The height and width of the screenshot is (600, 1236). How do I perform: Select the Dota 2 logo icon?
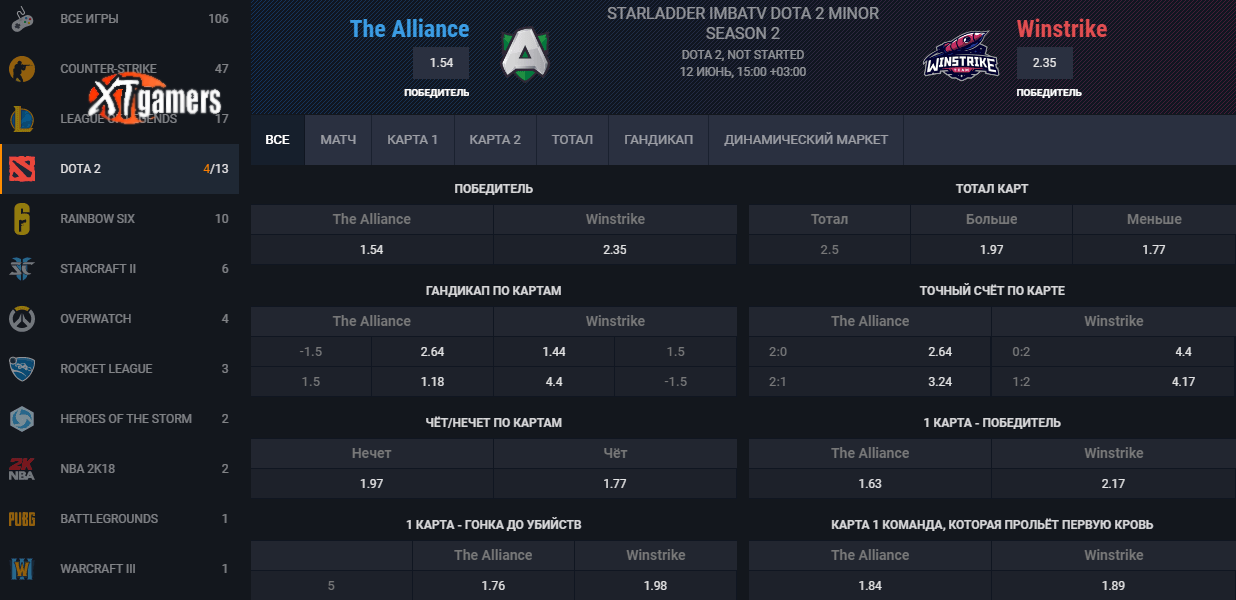click(x=22, y=169)
